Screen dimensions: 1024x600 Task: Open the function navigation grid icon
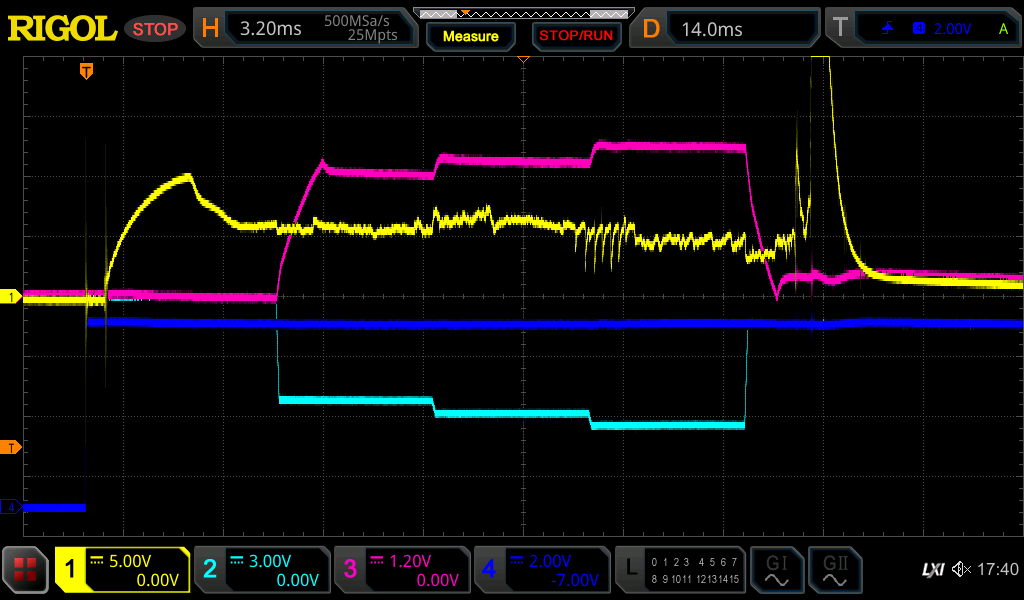click(26, 570)
